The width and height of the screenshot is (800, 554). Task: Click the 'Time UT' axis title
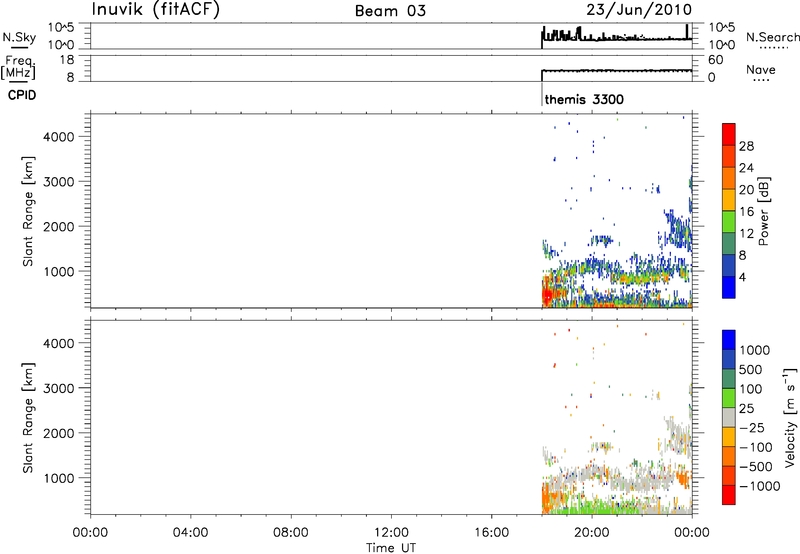391,548
